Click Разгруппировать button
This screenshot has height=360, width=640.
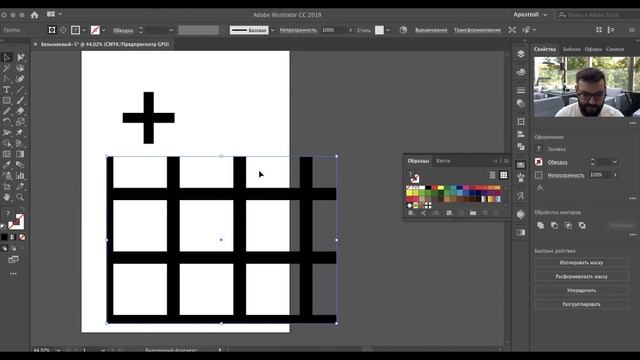click(x=581, y=304)
